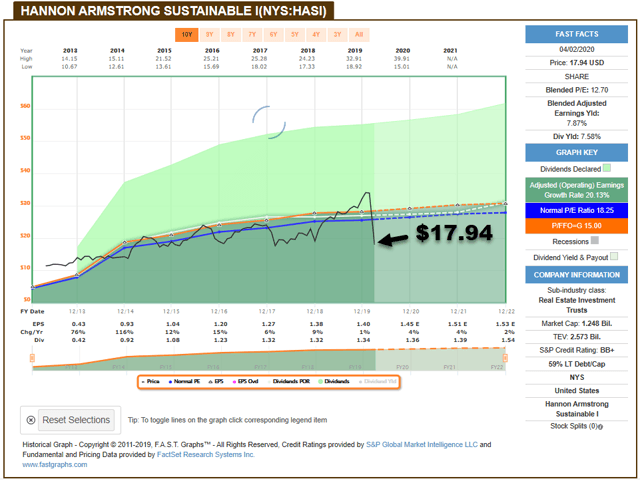Image resolution: width=640 pixels, height=481 pixels.
Task: Click the Real Estate Investment Trusts text
Action: coord(577,305)
